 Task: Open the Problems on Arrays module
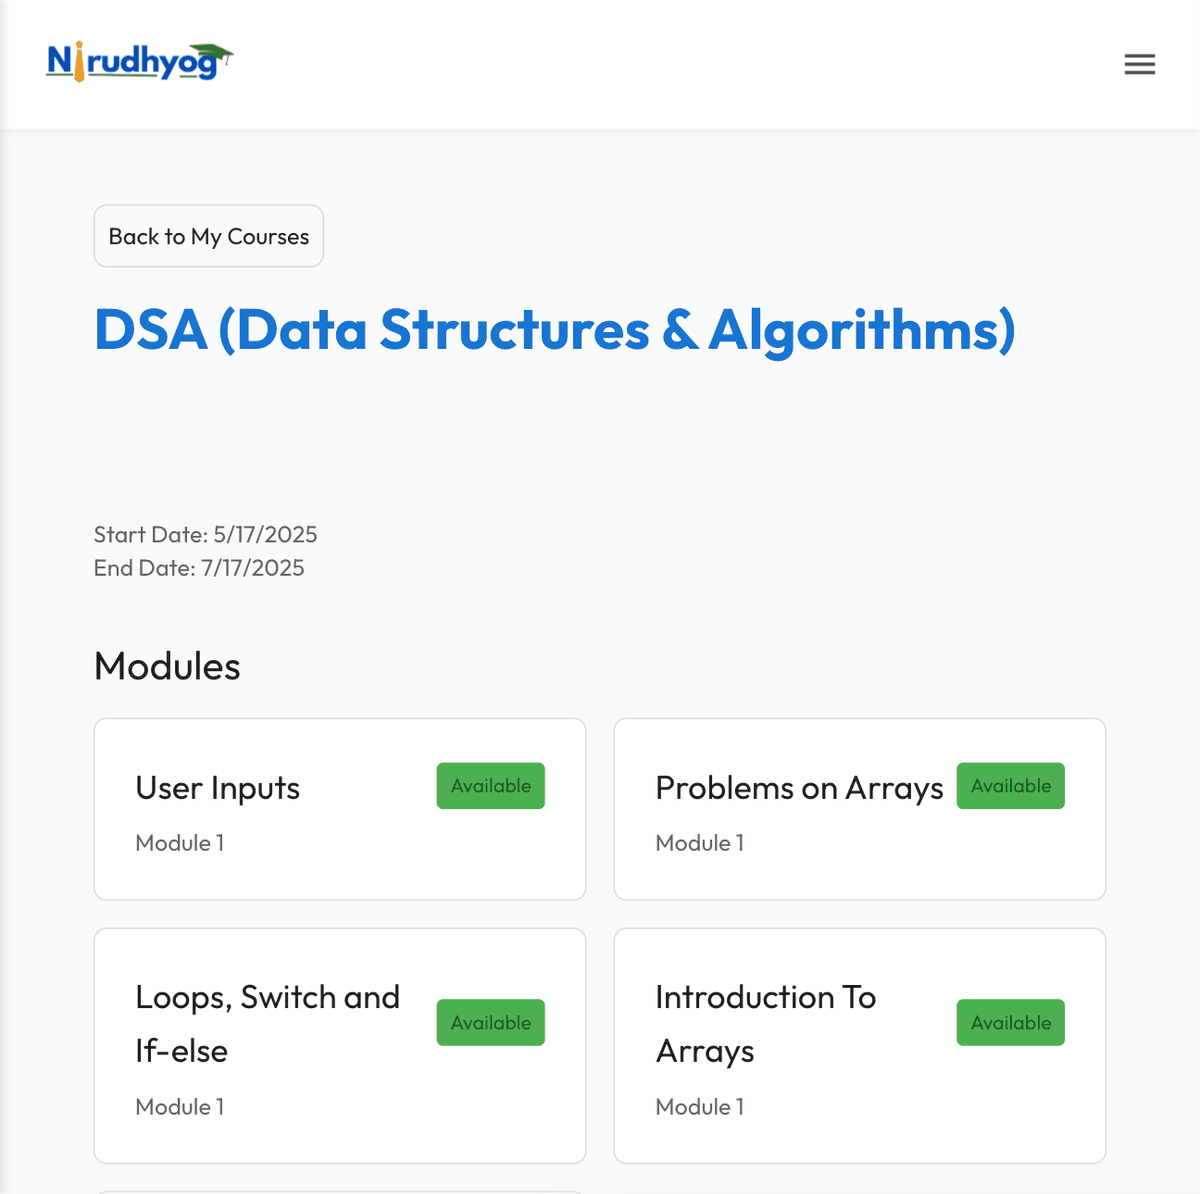tap(798, 789)
